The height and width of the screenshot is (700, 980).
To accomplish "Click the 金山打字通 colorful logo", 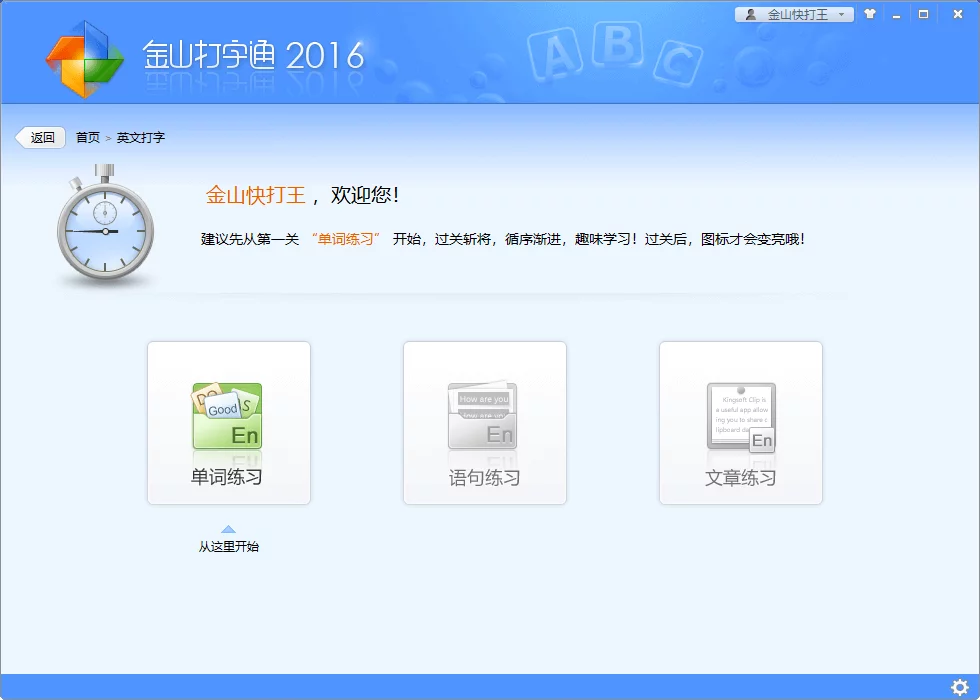I will [x=84, y=59].
